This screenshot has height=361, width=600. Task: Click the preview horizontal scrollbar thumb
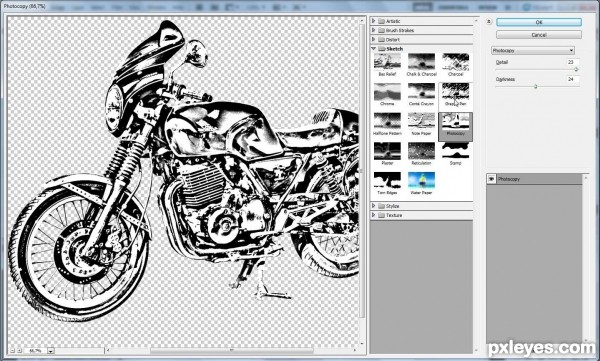pyautogui.click(x=232, y=350)
